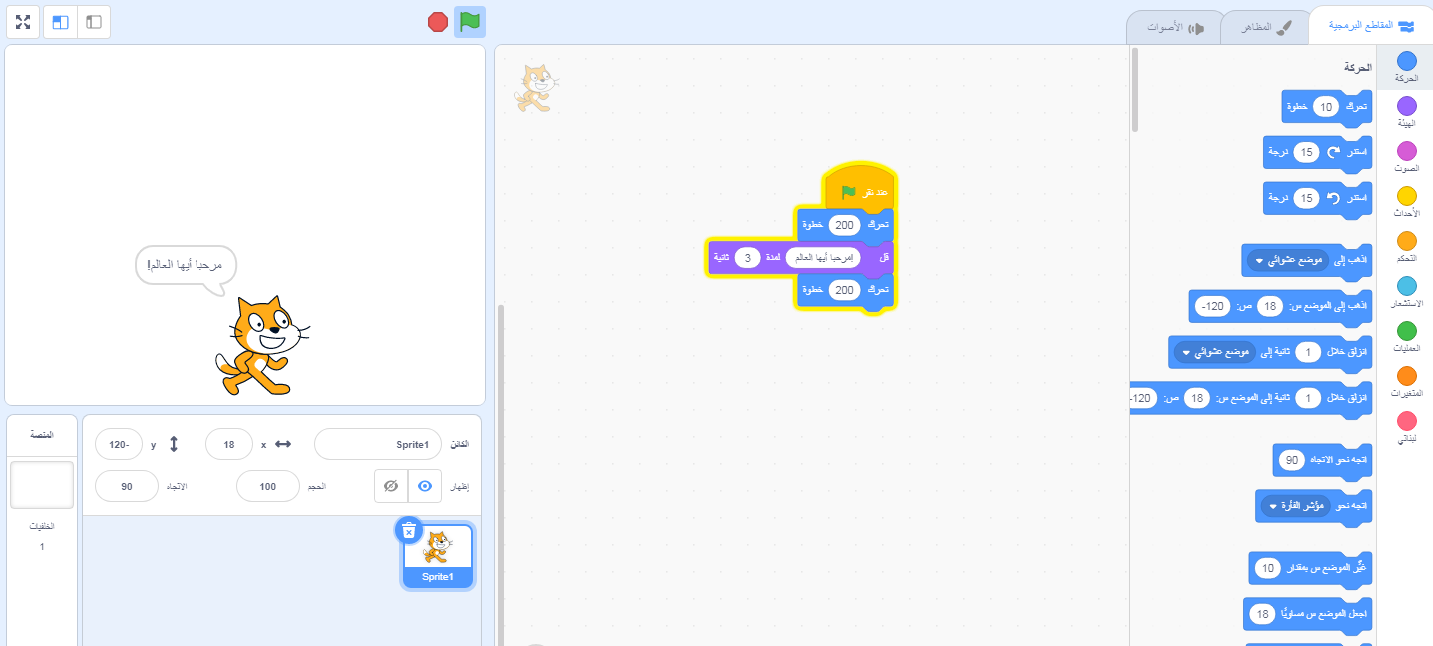Delete Sprite1 using the trash icon
Viewport: 1433px width, 646px height.
(x=408, y=530)
